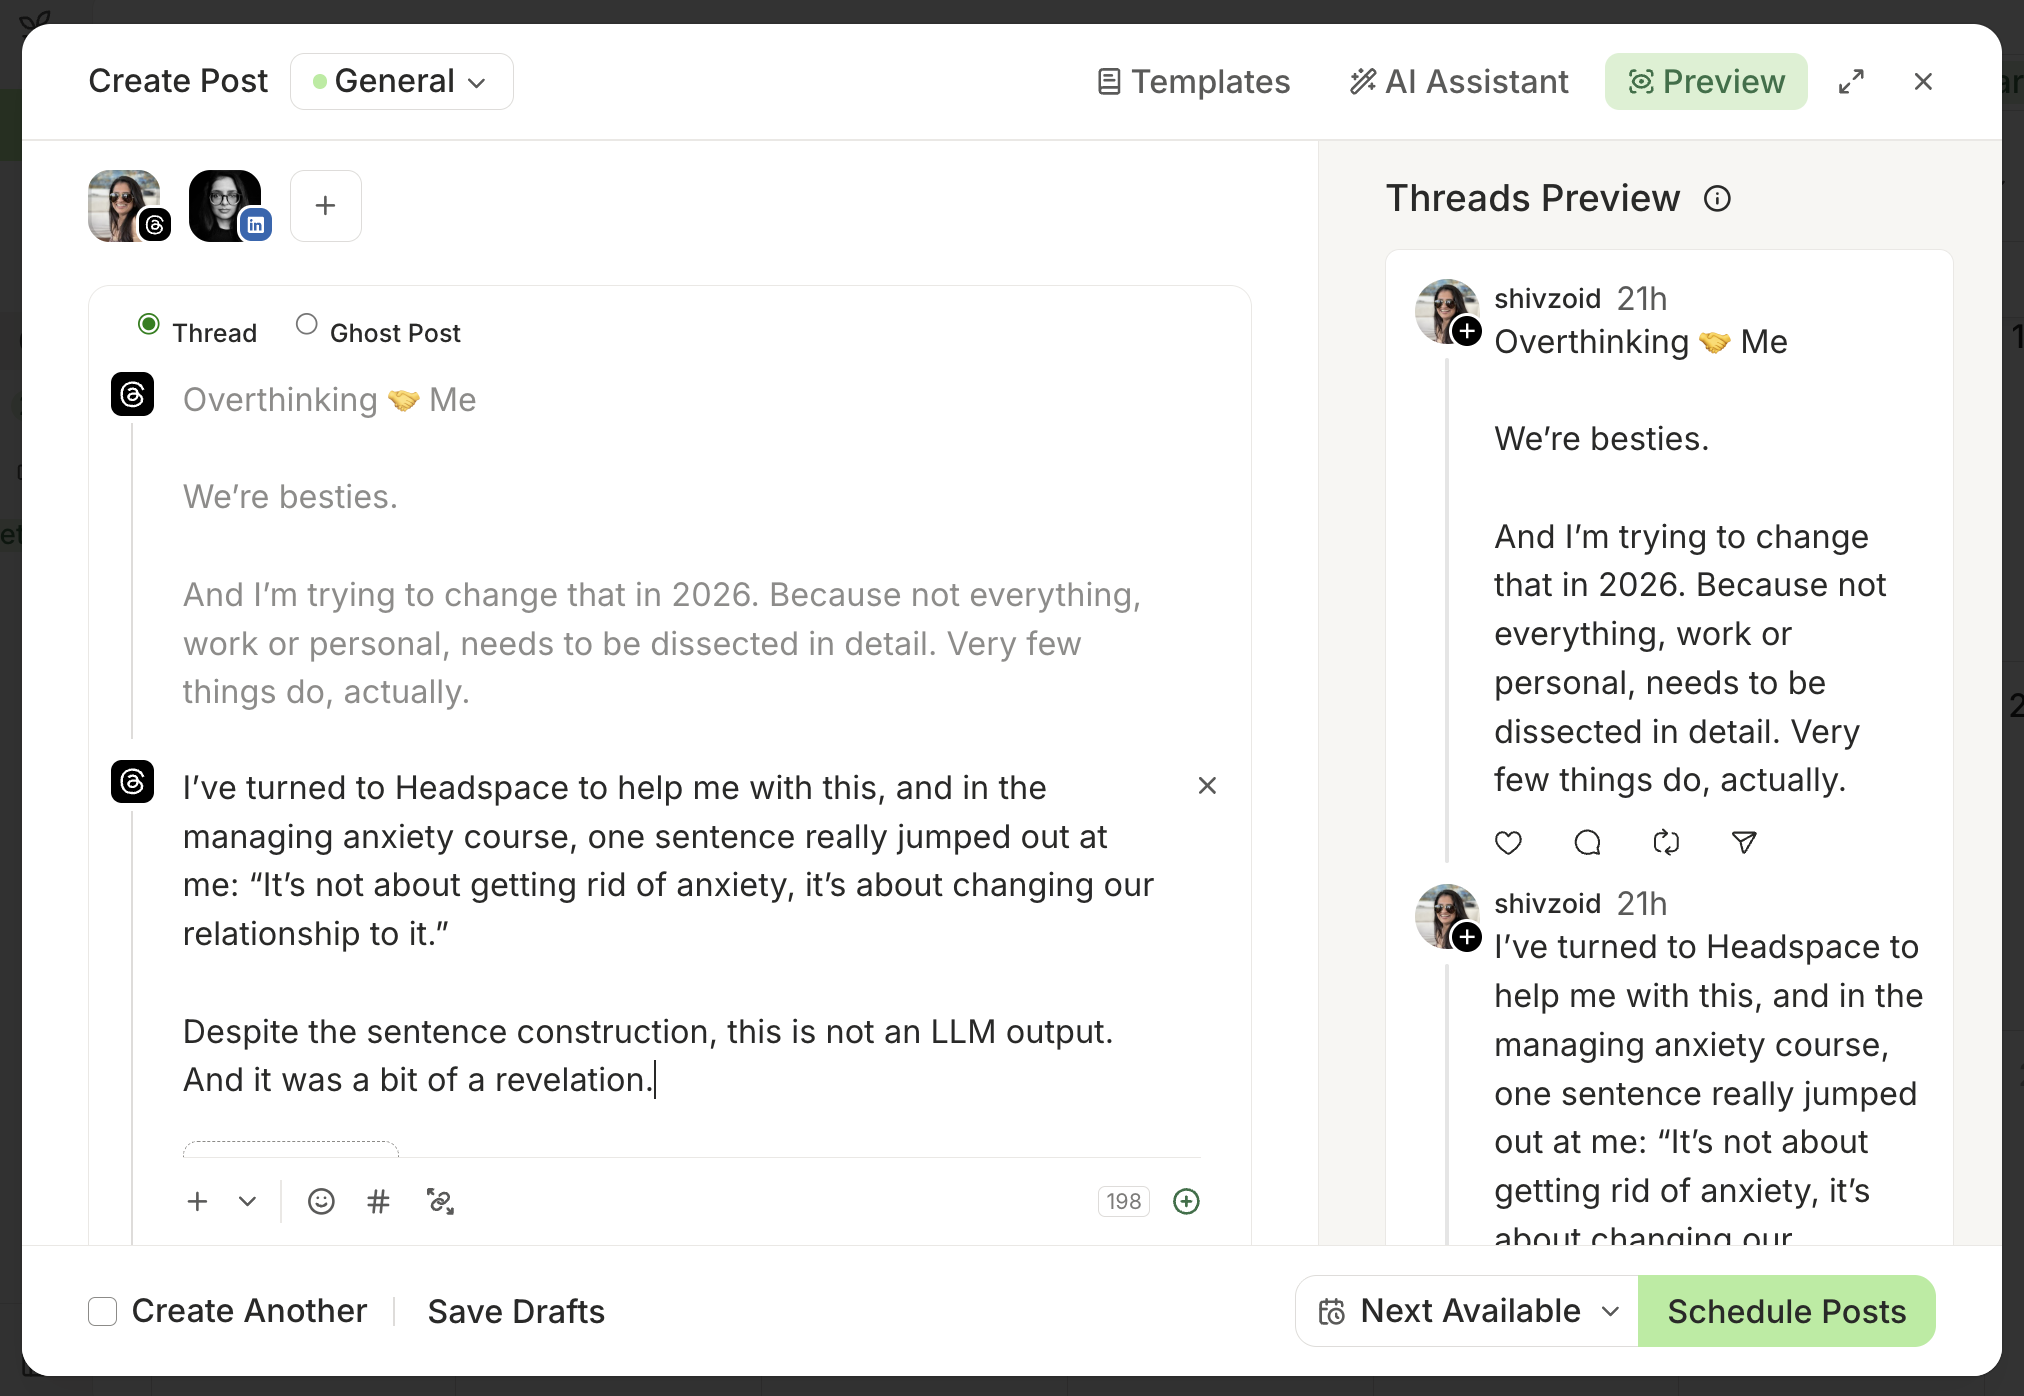Click the comment icon in the first preview post
Image resolution: width=2024 pixels, height=1396 pixels.
(1588, 843)
